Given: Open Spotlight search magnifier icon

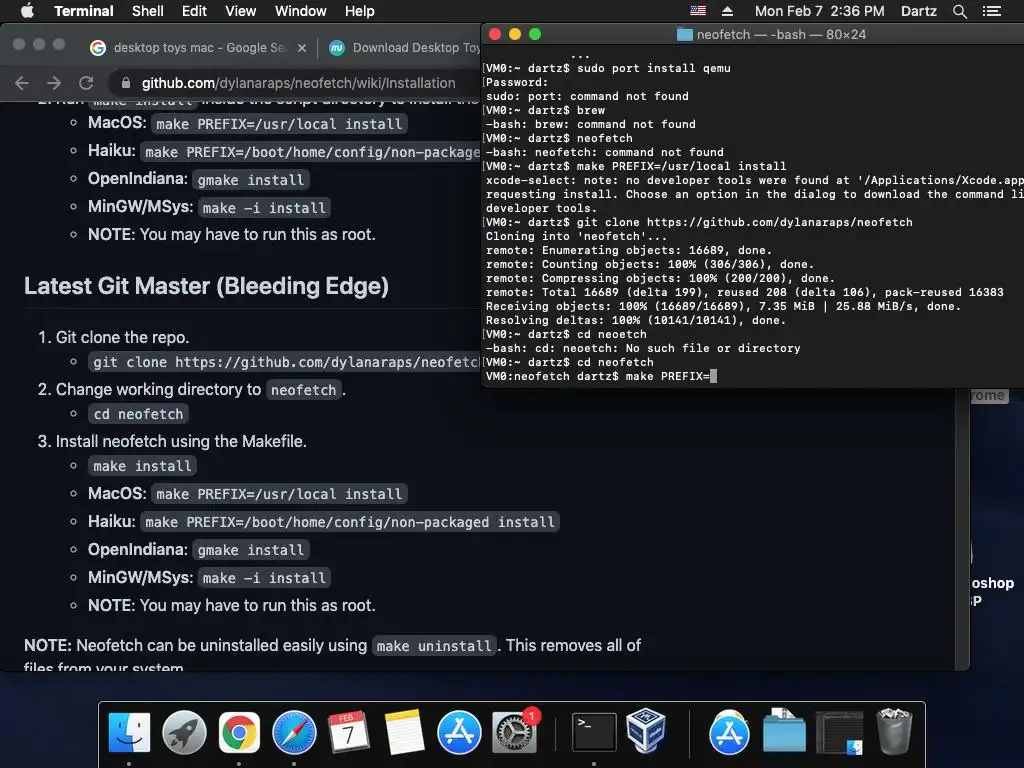Looking at the screenshot, I should click(959, 11).
